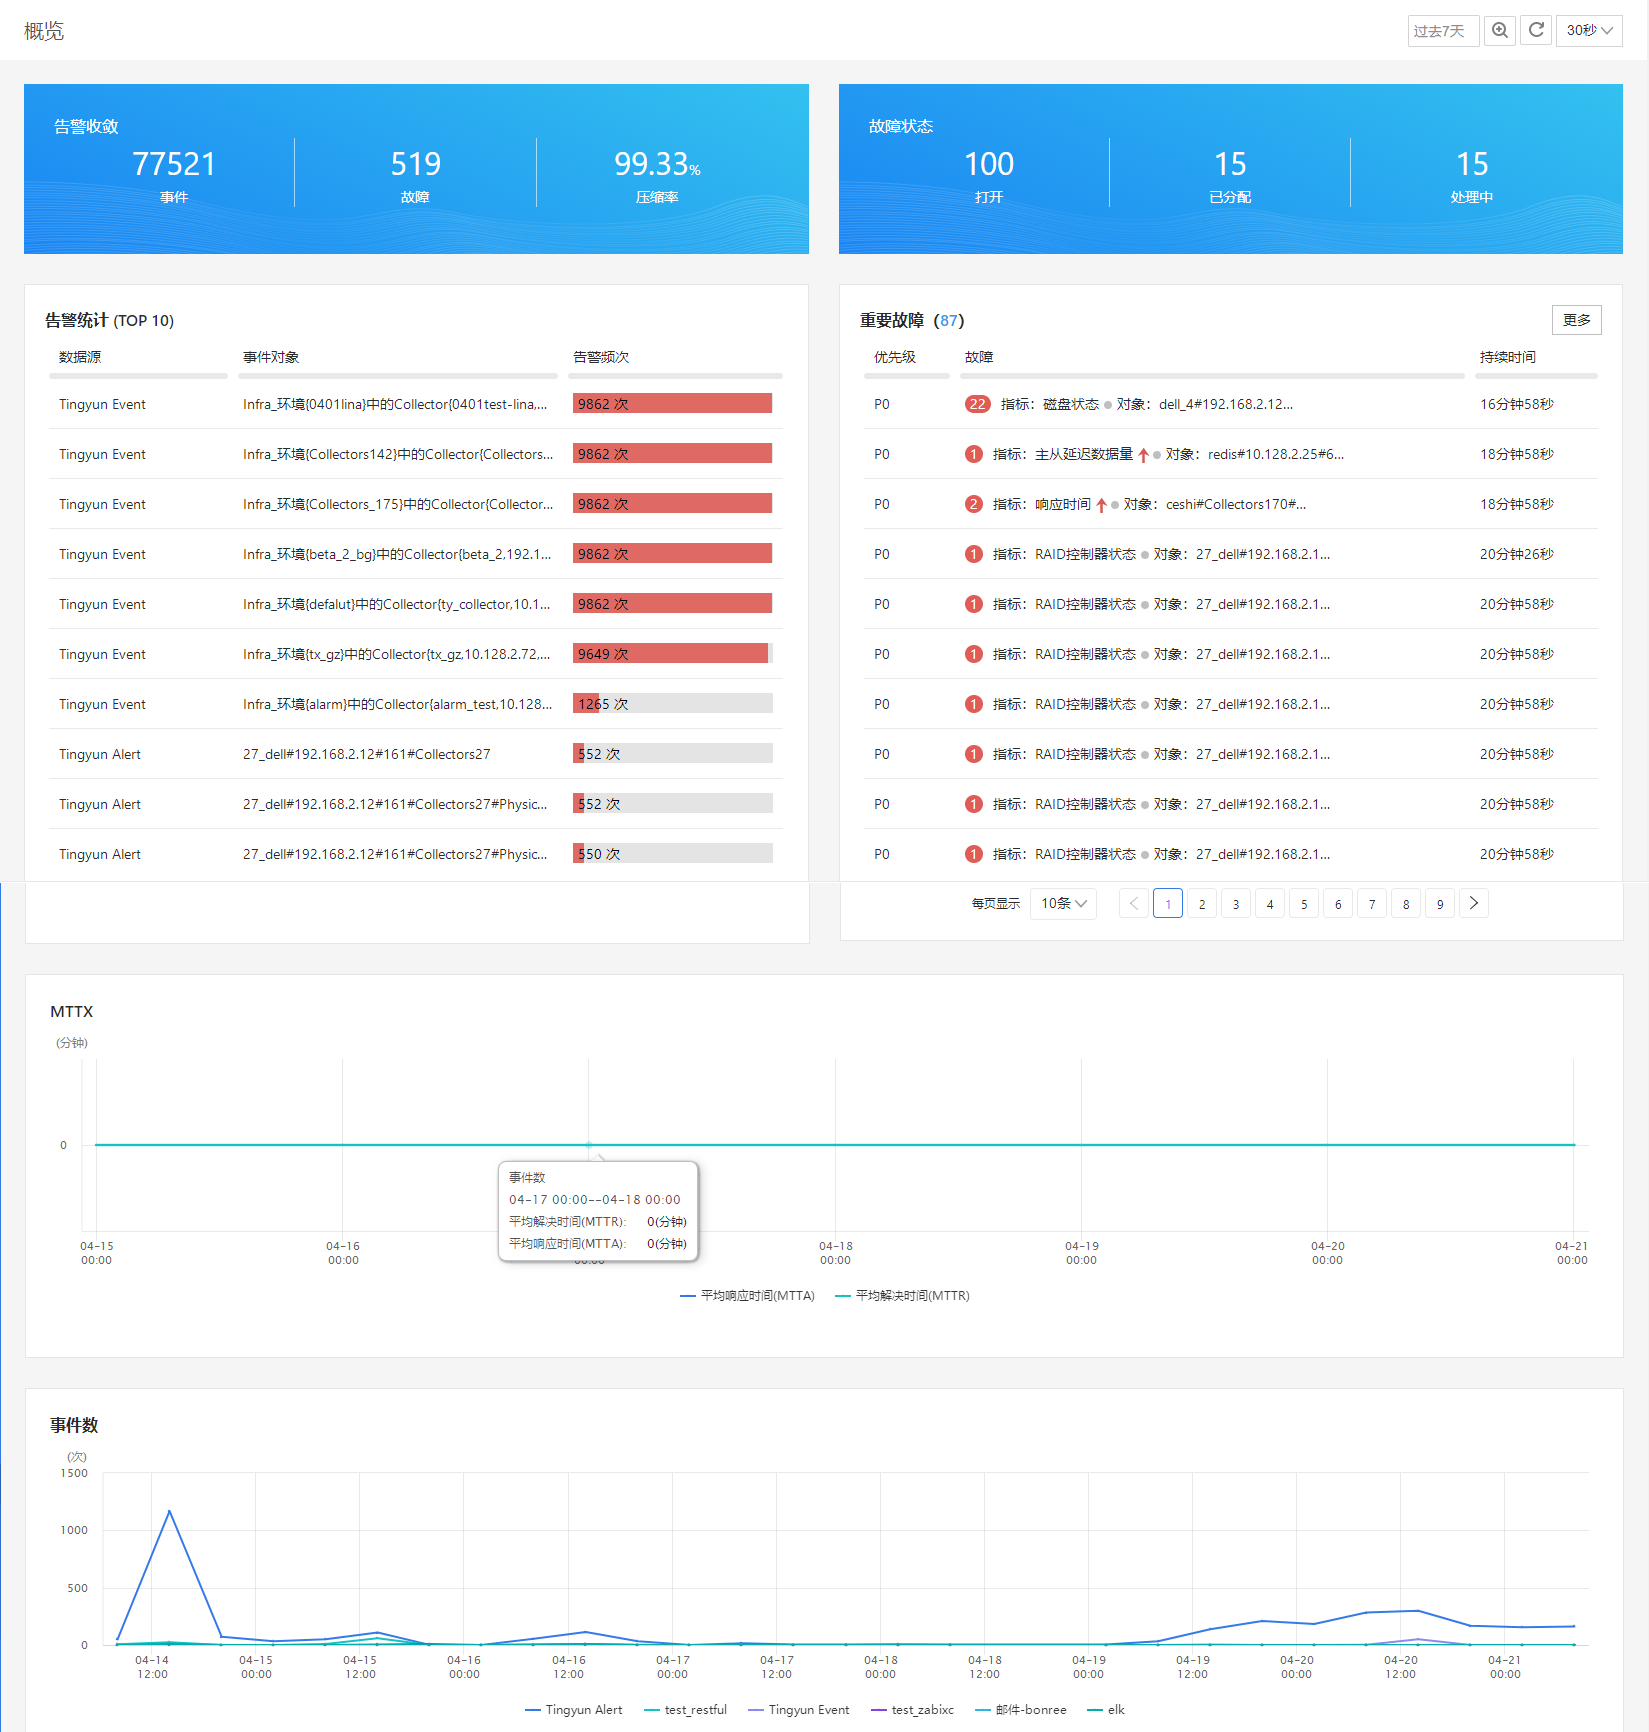The image size is (1649, 1732).
Task: Select row 27_dell#192.168.2.12#161#Collectors27 with 552 次
Action: click(x=415, y=754)
